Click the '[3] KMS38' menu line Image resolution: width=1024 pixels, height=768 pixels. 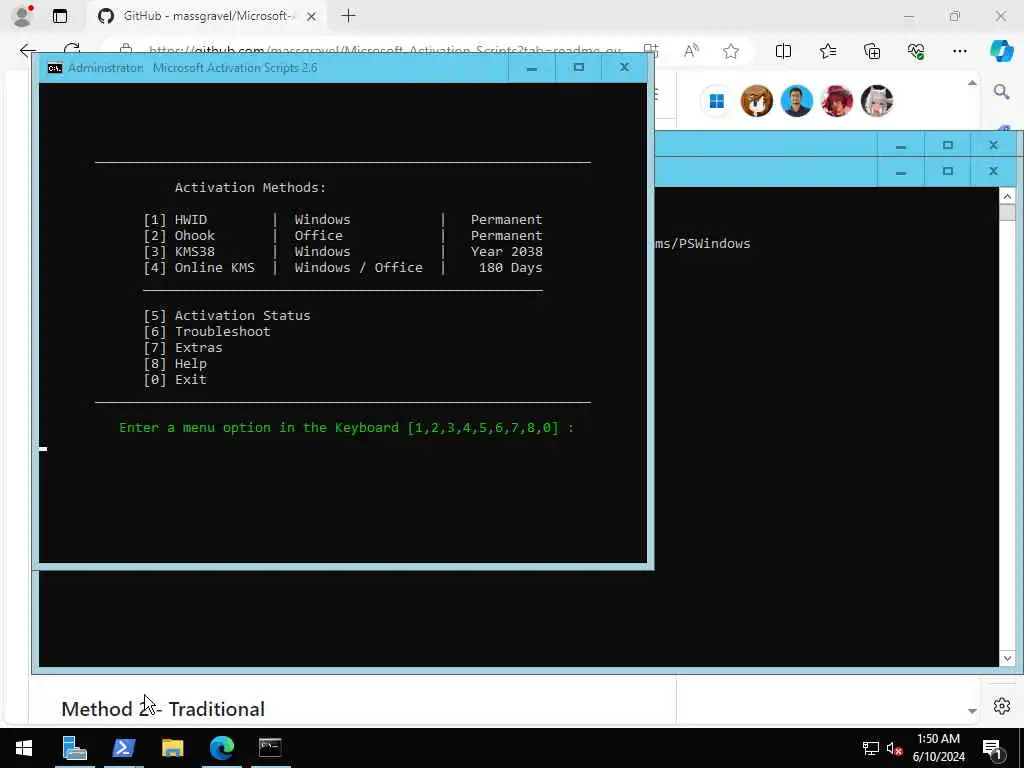coord(343,251)
